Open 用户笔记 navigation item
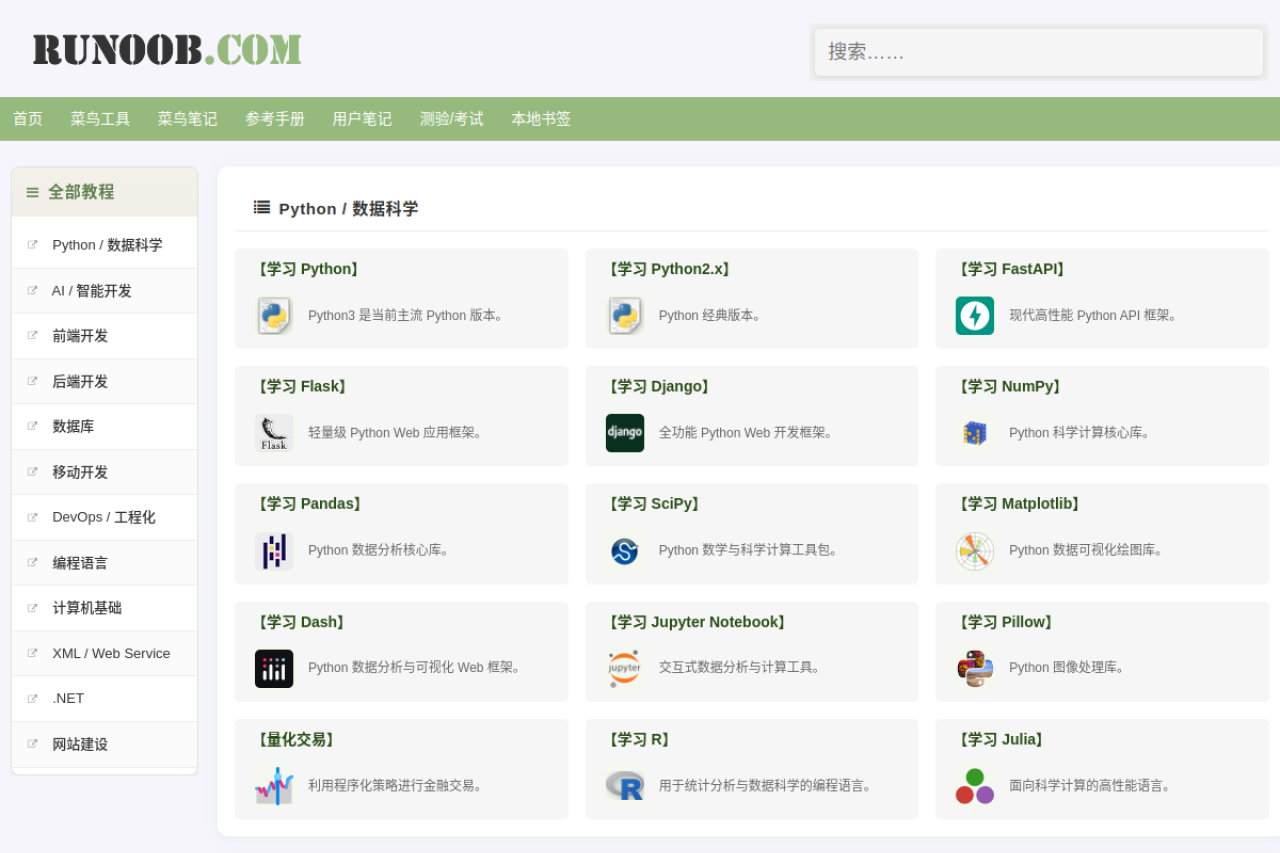The image size is (1280, 853). click(x=362, y=119)
